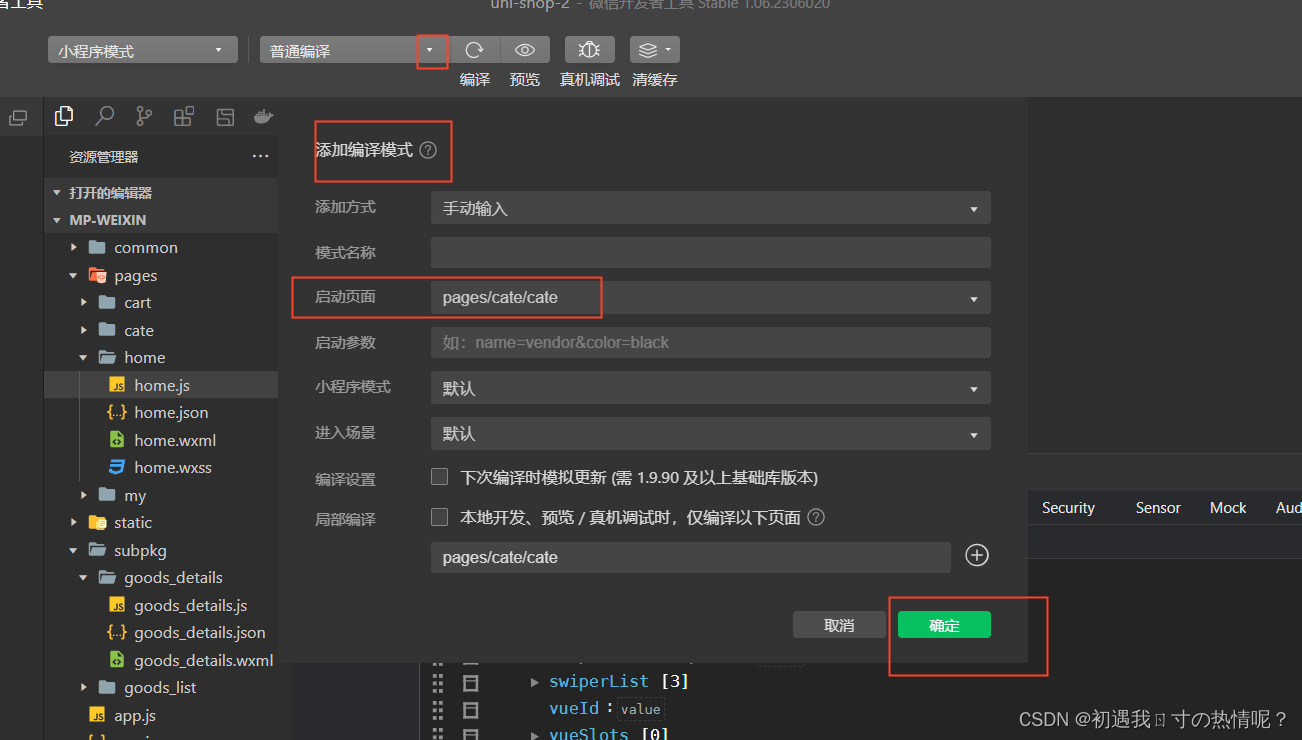
Task: Click the plus icon to add page
Action: click(977, 555)
